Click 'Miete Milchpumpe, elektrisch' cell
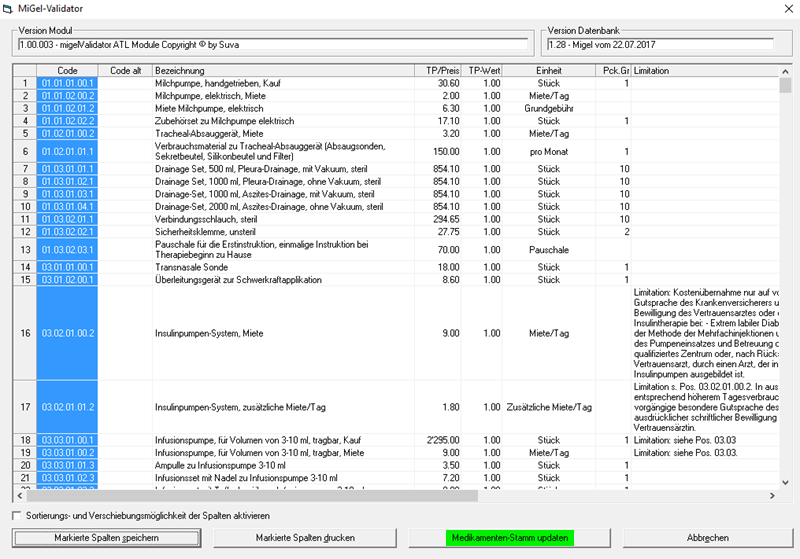 (x=283, y=108)
